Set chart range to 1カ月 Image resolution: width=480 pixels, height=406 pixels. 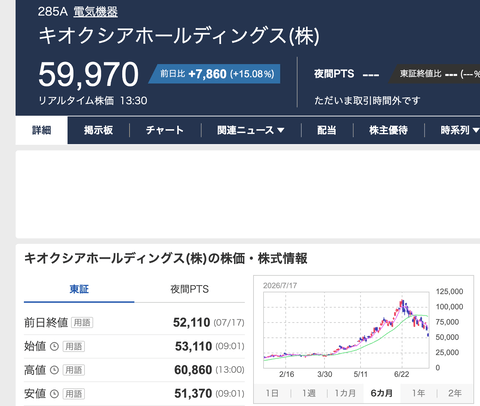pyautogui.click(x=345, y=393)
